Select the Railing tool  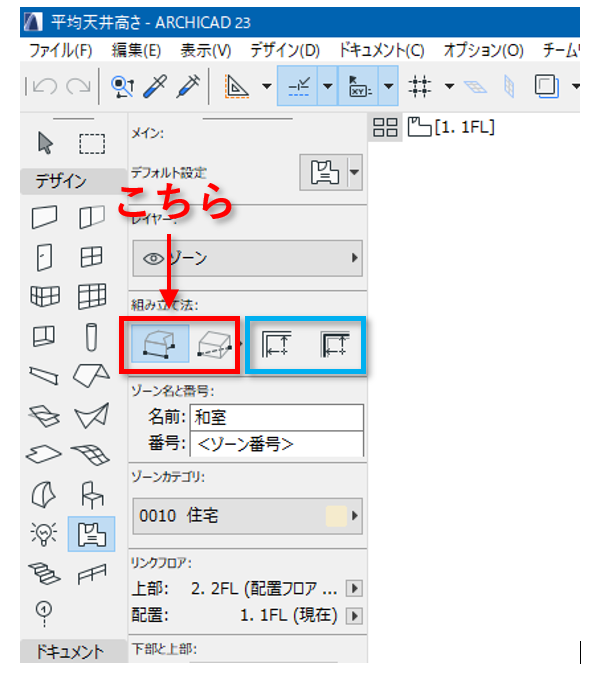point(92,574)
